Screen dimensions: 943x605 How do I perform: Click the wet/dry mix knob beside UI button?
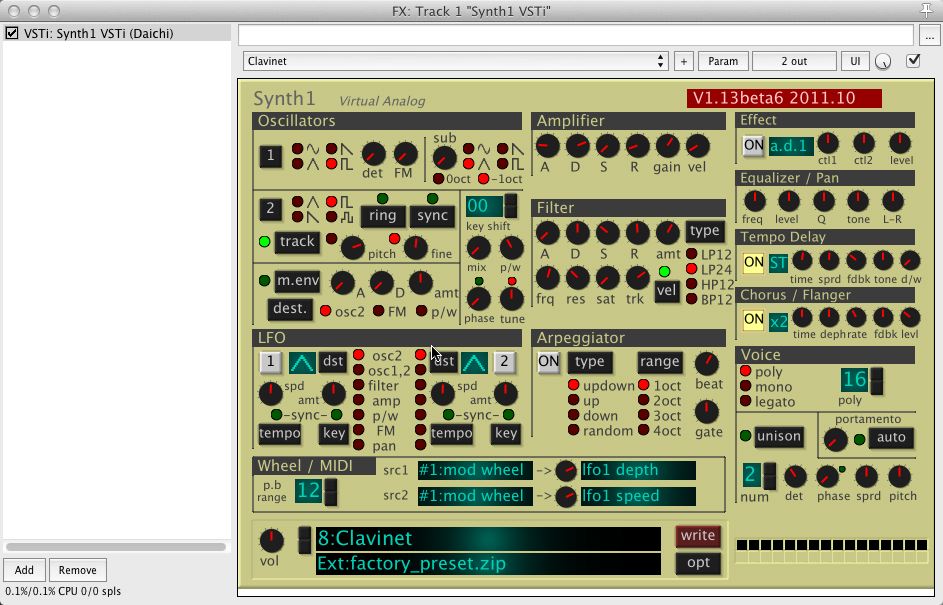[883, 61]
